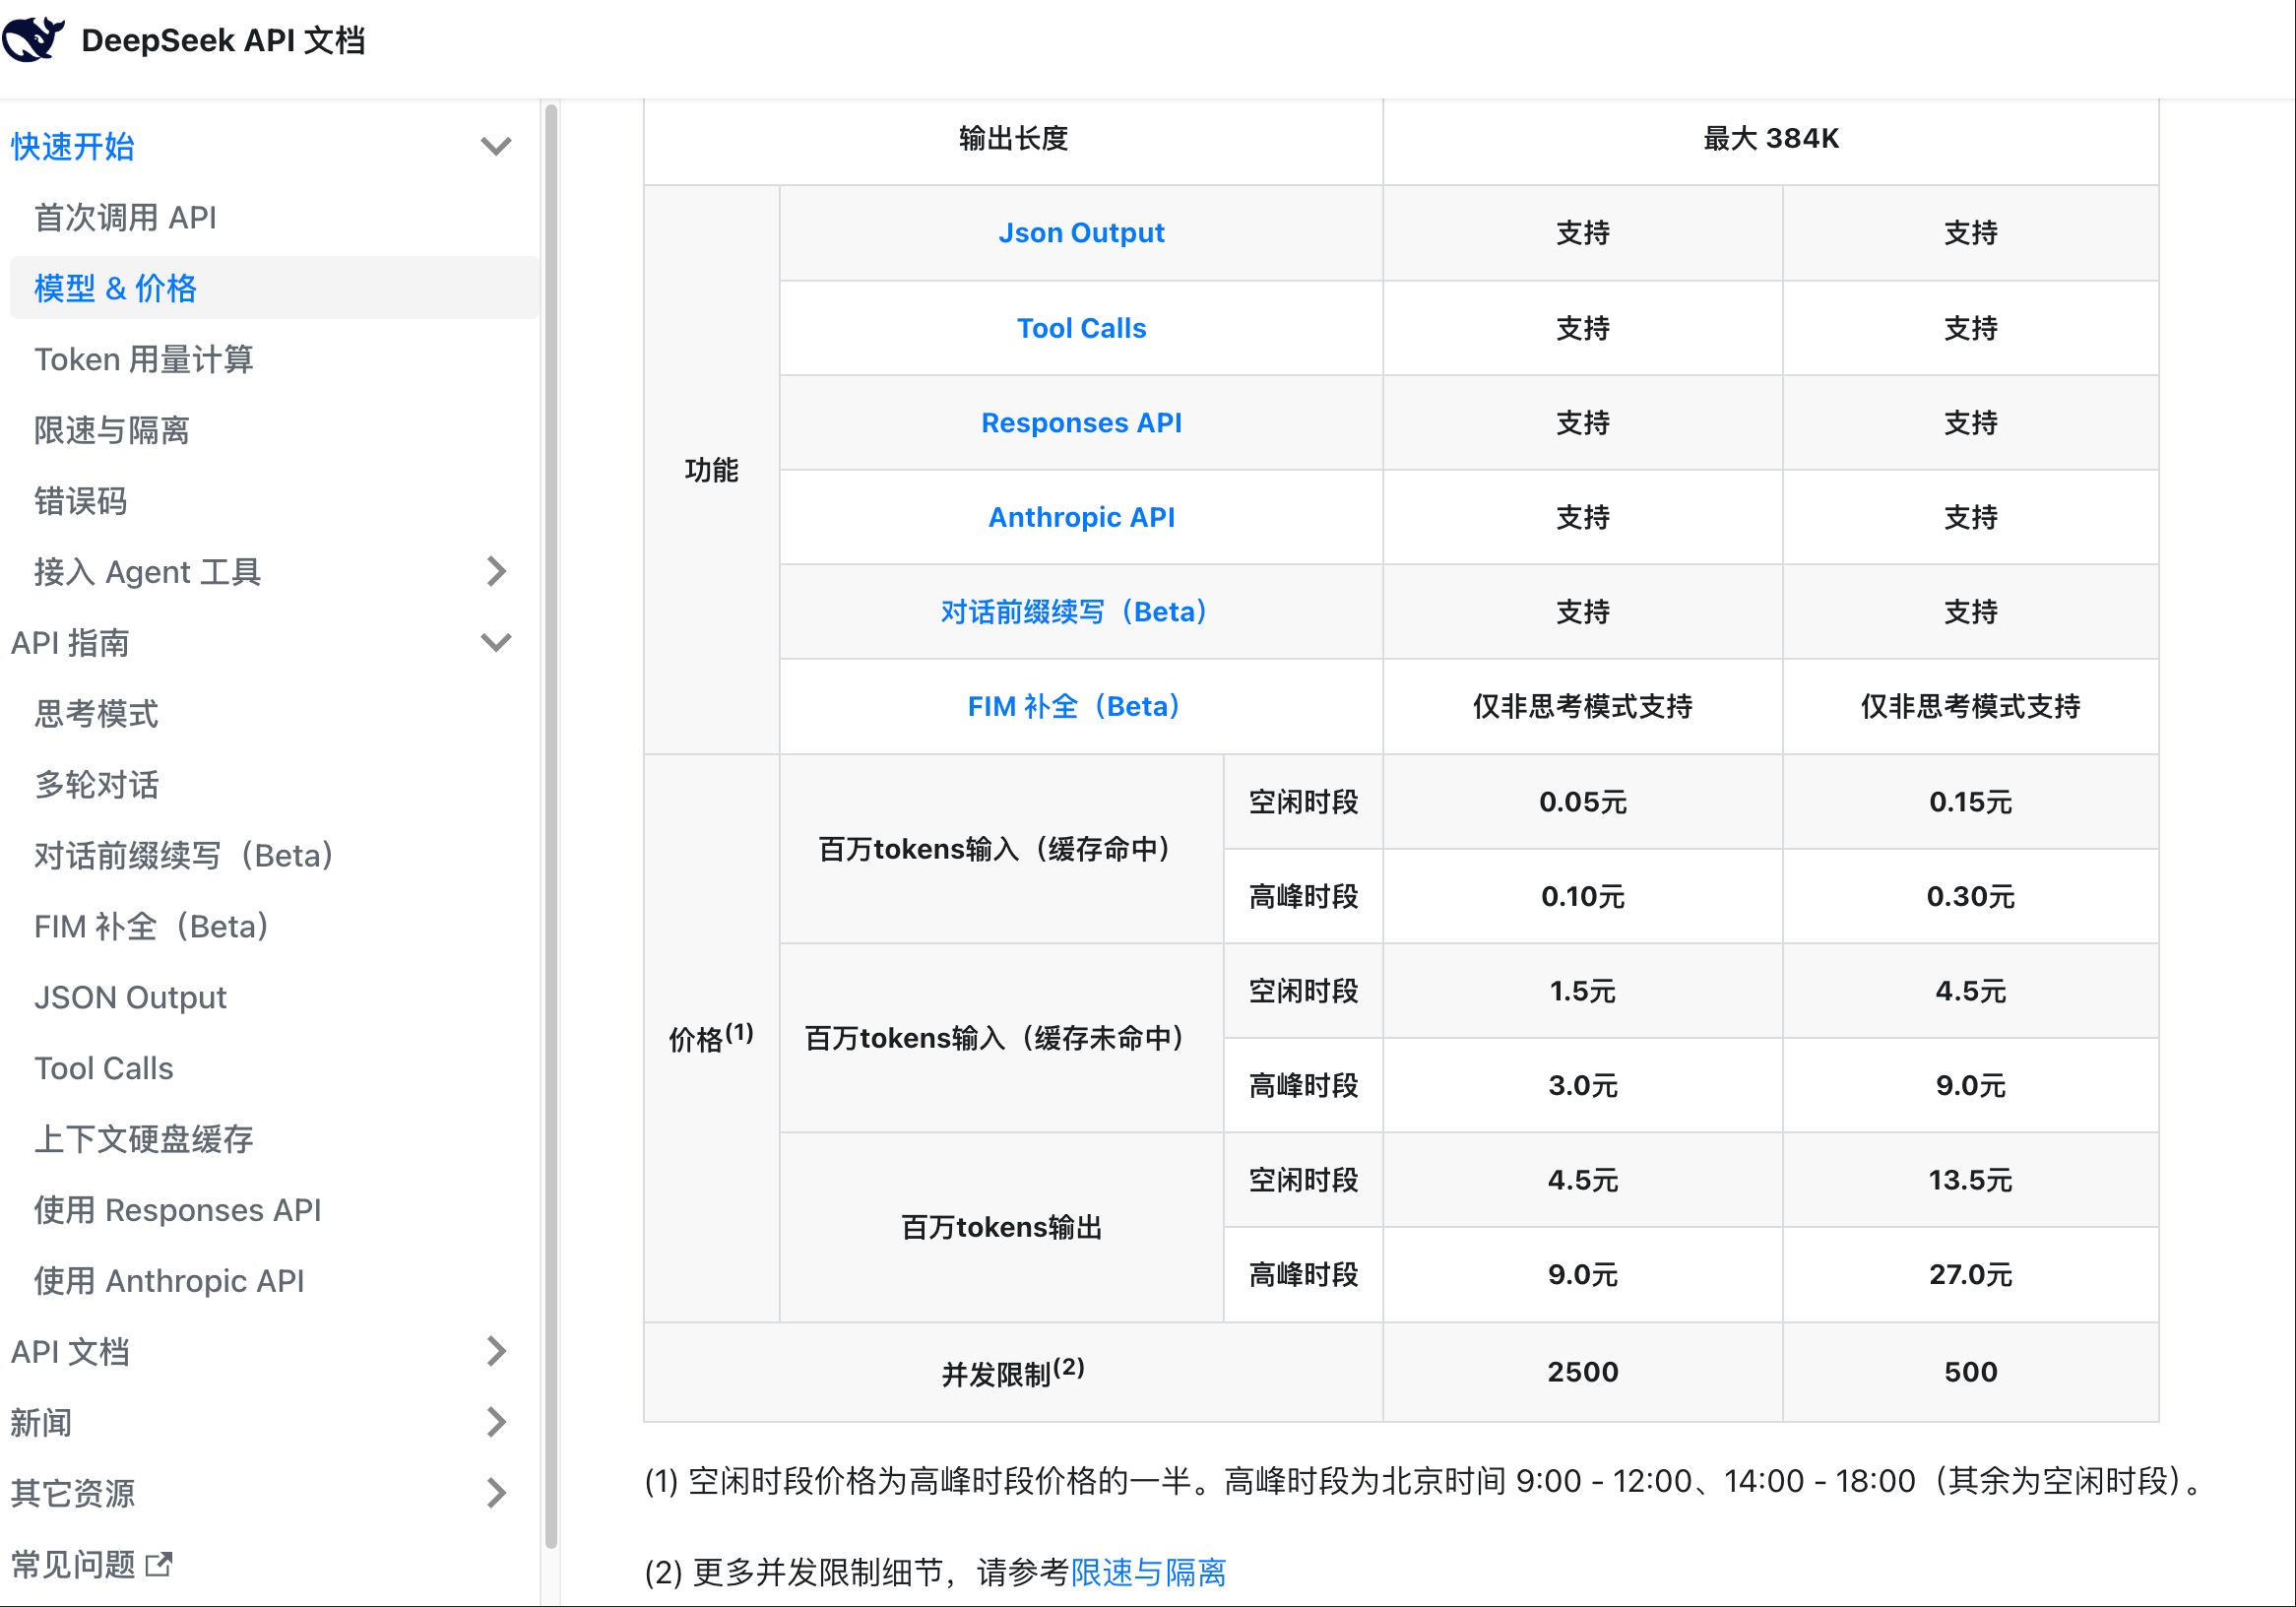Screen dimensions: 2296x1607
Task: Open 其它资源 sidebar category
Action: [x=72, y=1494]
